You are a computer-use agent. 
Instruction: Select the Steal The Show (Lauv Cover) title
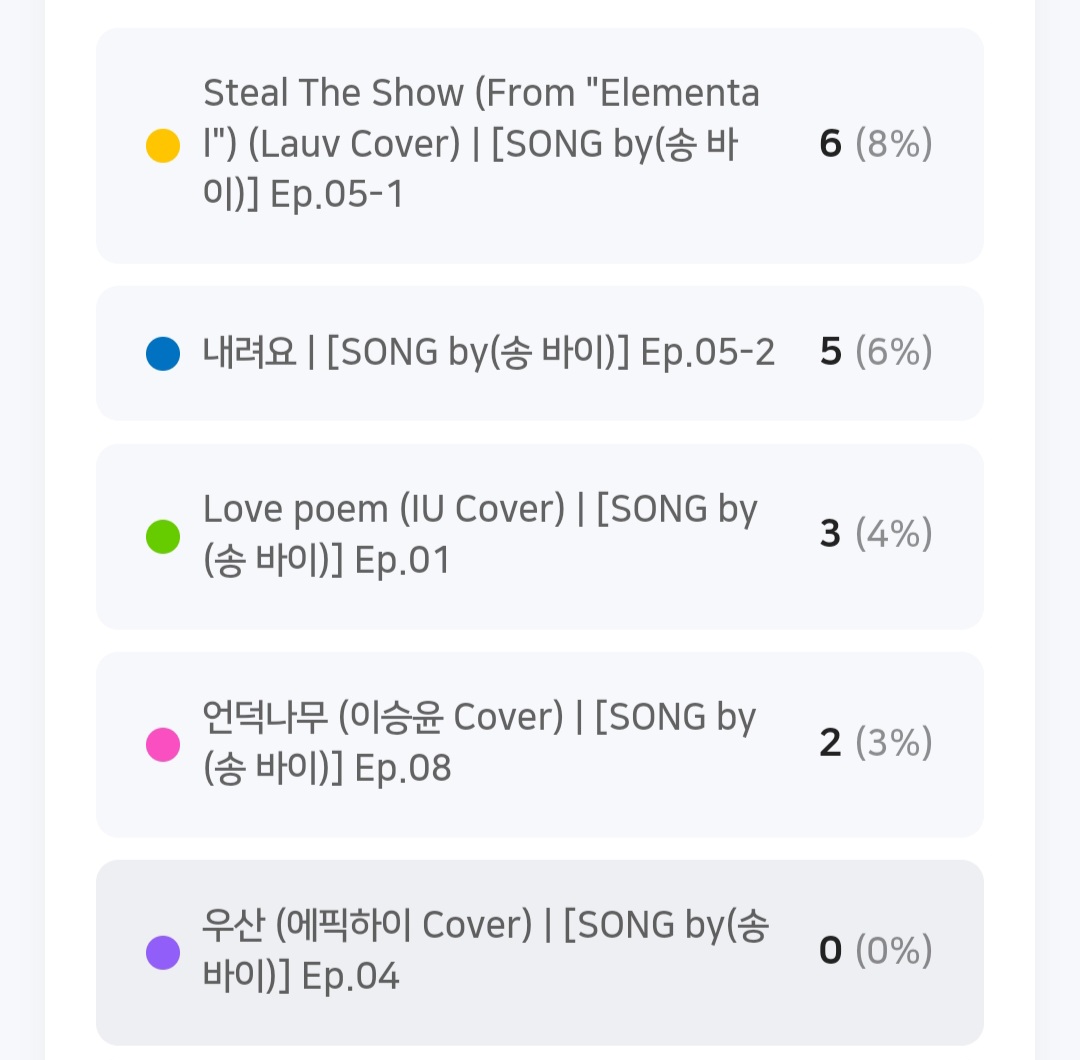[x=481, y=144]
